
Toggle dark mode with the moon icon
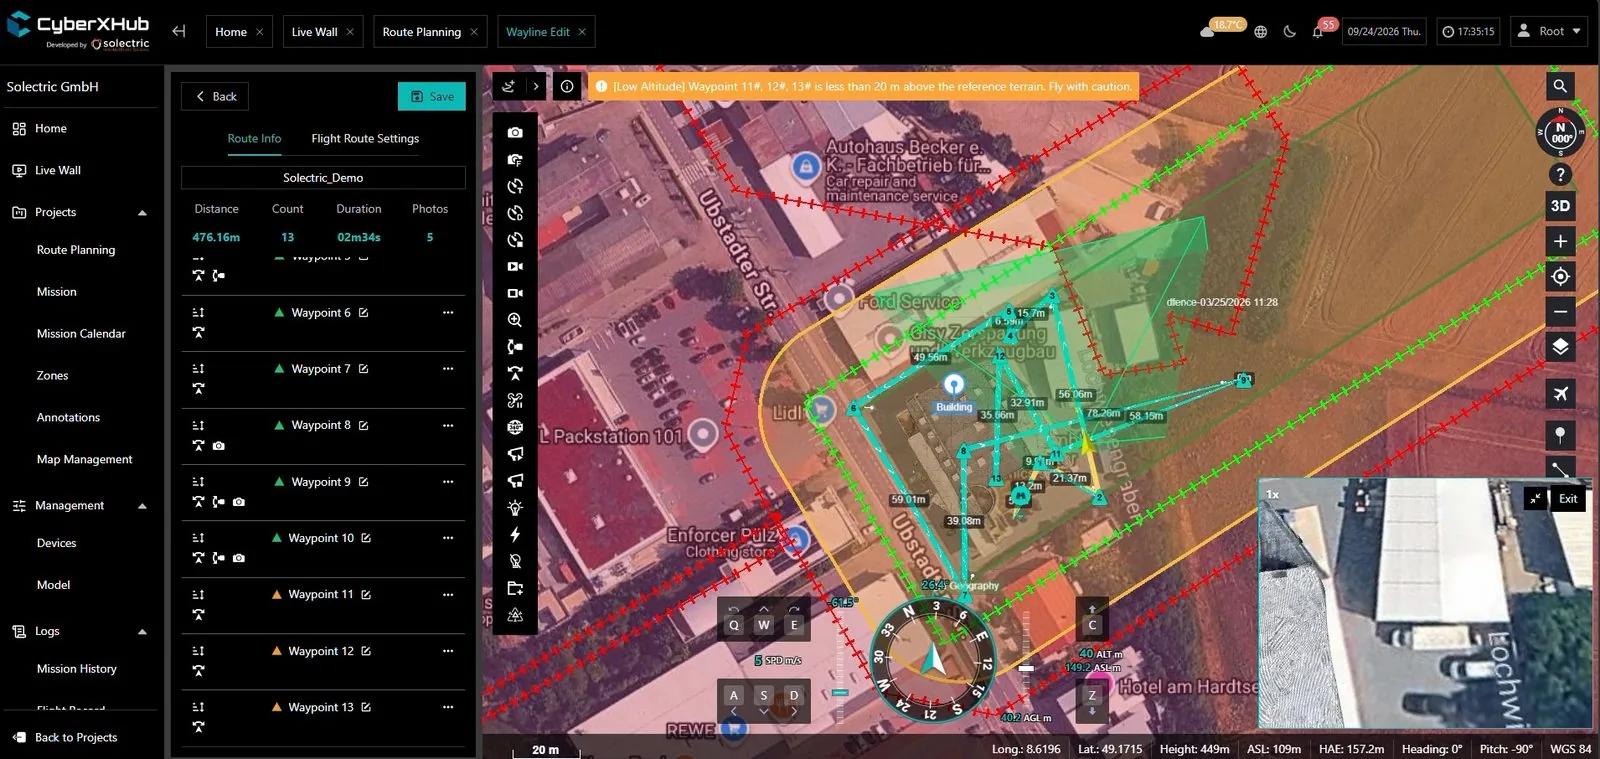click(1289, 32)
